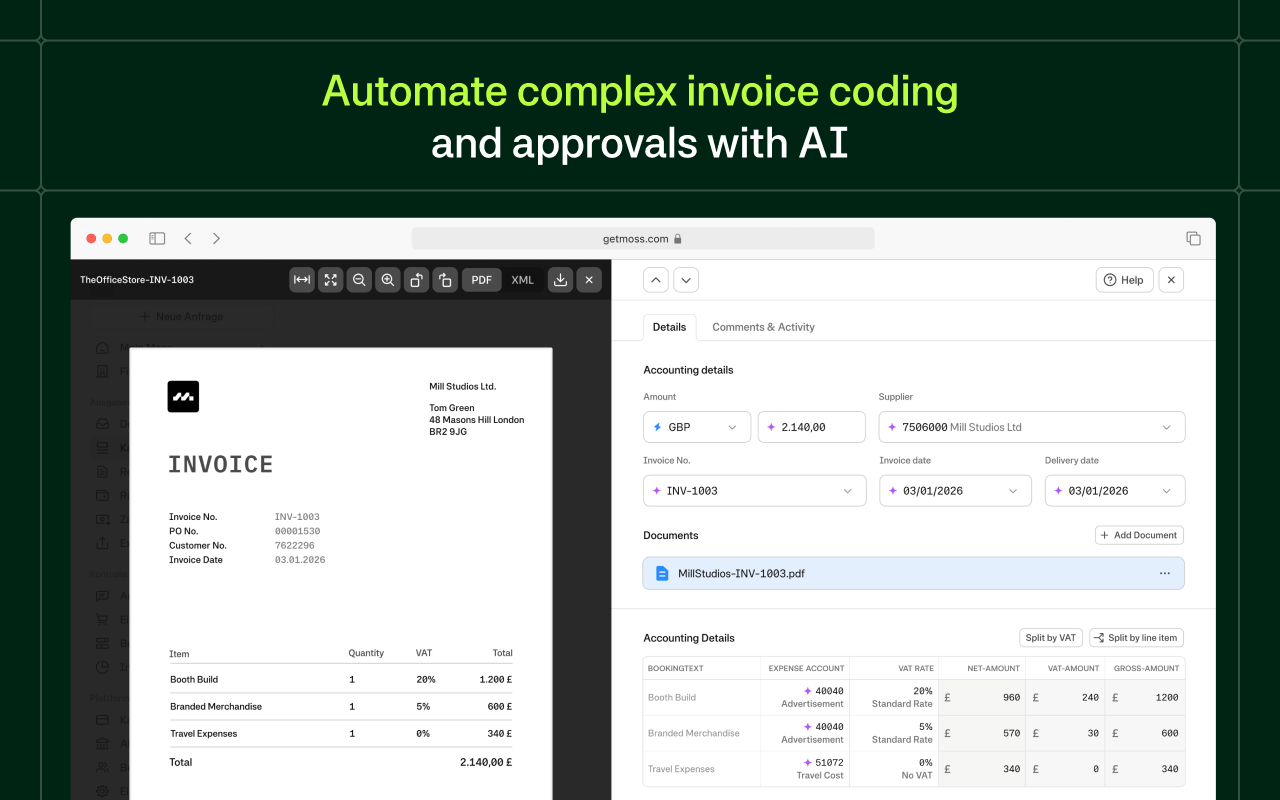Click VAT amount 30 field
Screen dimensions: 1280x800
[1066, 733]
